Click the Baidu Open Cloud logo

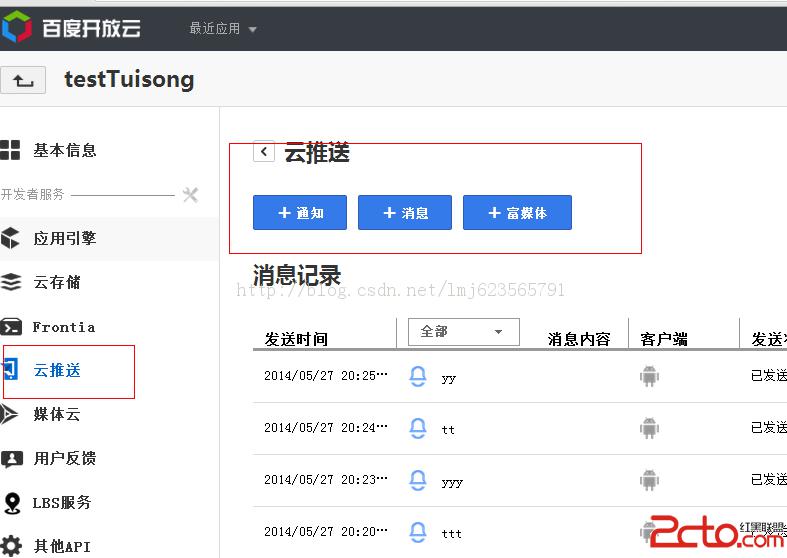pos(71,28)
